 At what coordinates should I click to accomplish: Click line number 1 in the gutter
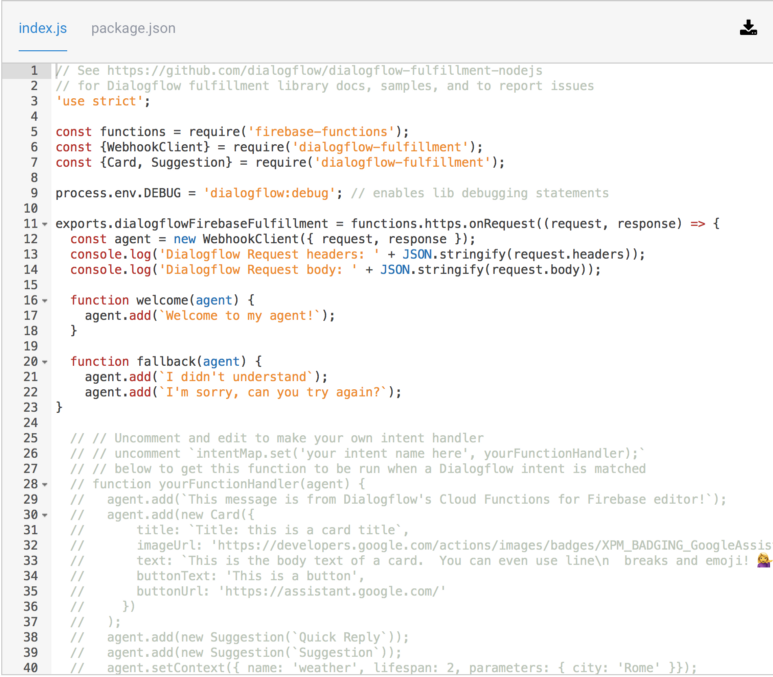click(x=33, y=71)
